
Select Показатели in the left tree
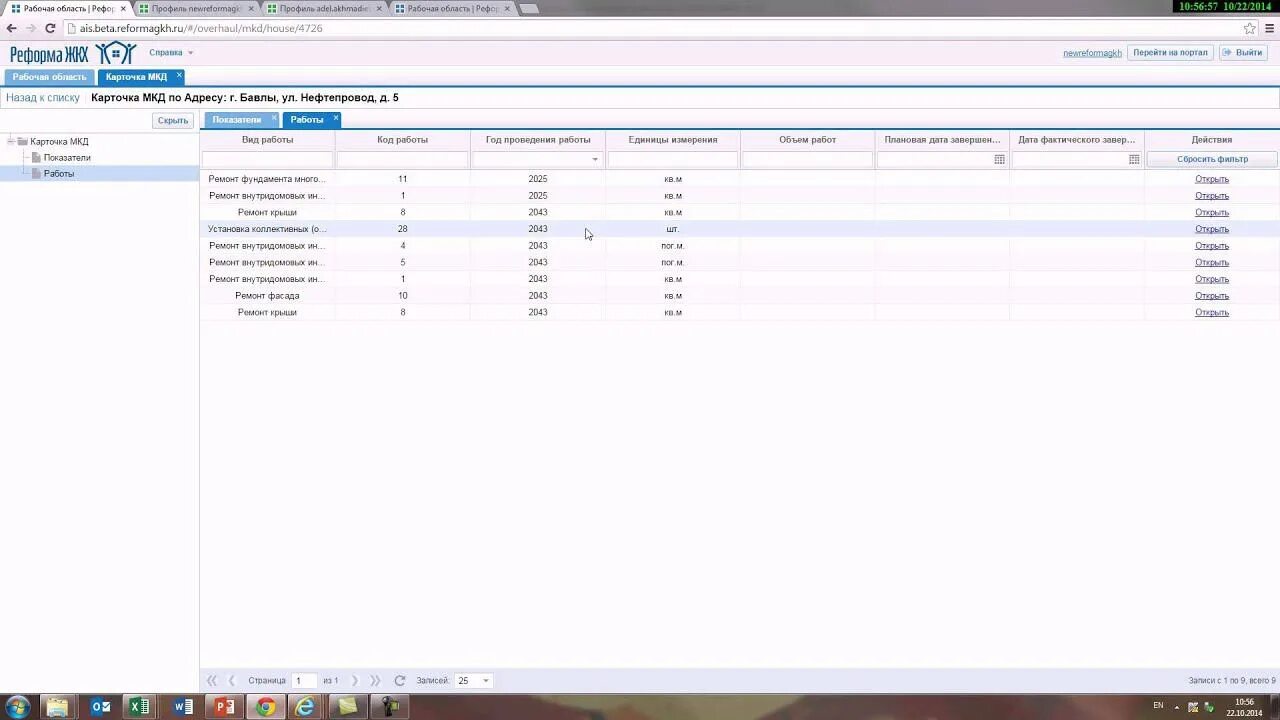pos(67,158)
